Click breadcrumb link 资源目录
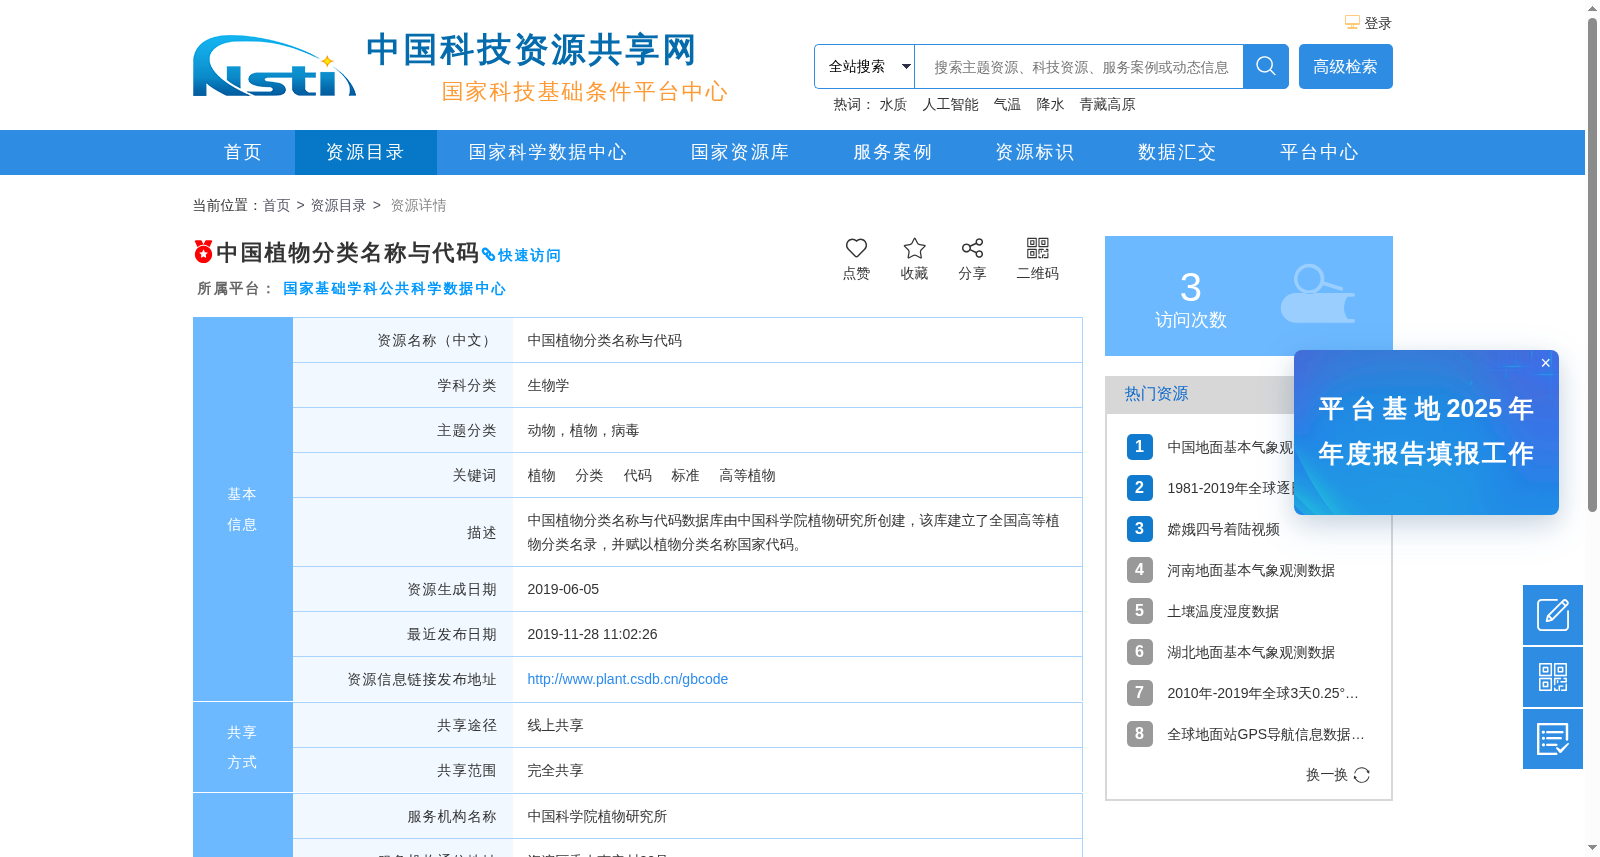 (338, 205)
